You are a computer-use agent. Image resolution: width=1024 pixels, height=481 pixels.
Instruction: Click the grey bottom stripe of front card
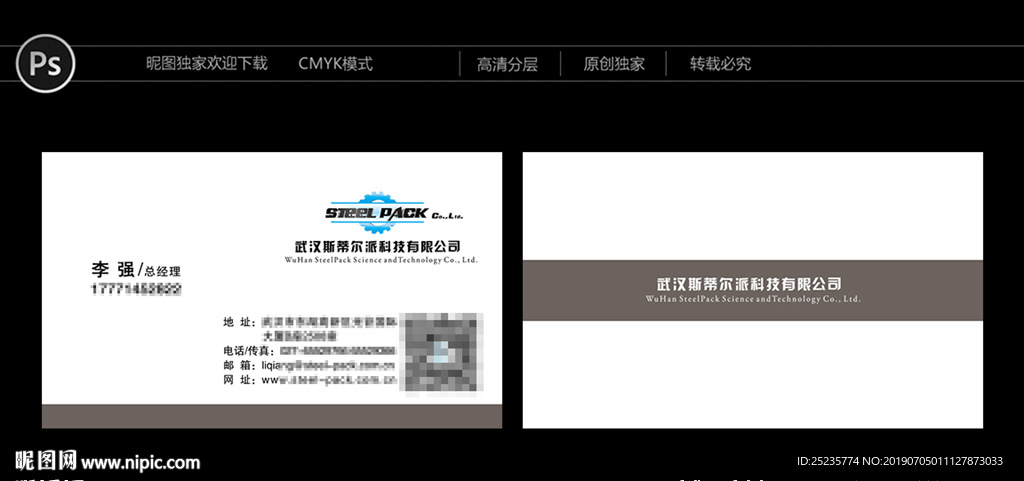pyautogui.click(x=272, y=416)
